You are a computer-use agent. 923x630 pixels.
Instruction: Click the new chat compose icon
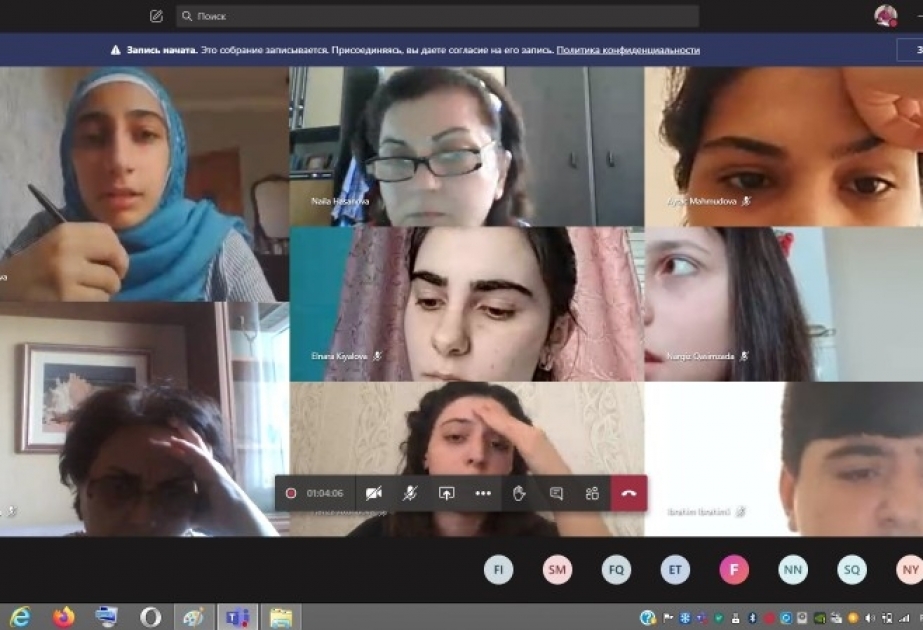156,16
